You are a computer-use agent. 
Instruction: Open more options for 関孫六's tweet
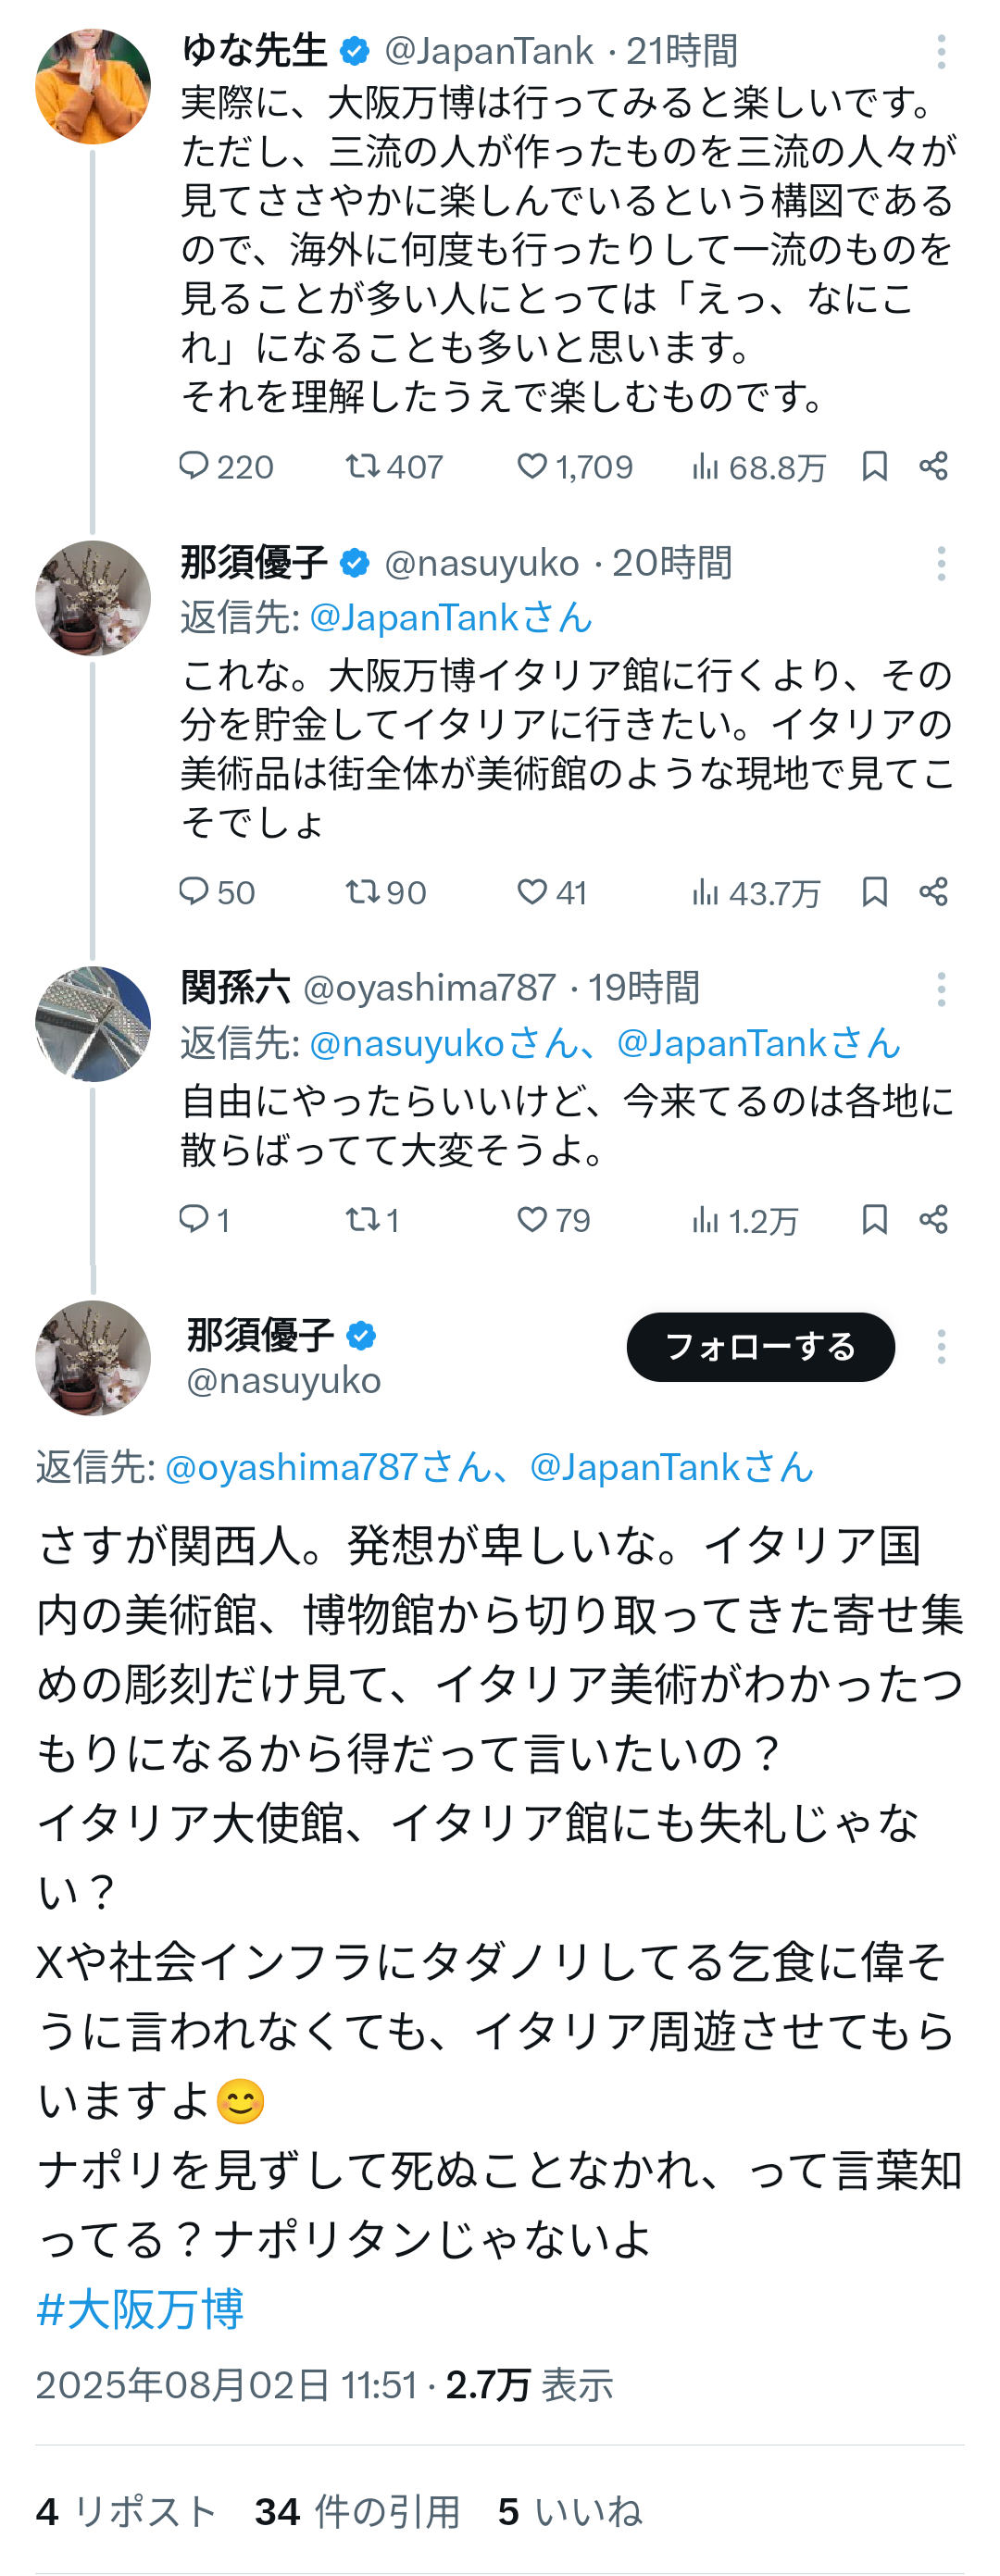pyautogui.click(x=941, y=990)
